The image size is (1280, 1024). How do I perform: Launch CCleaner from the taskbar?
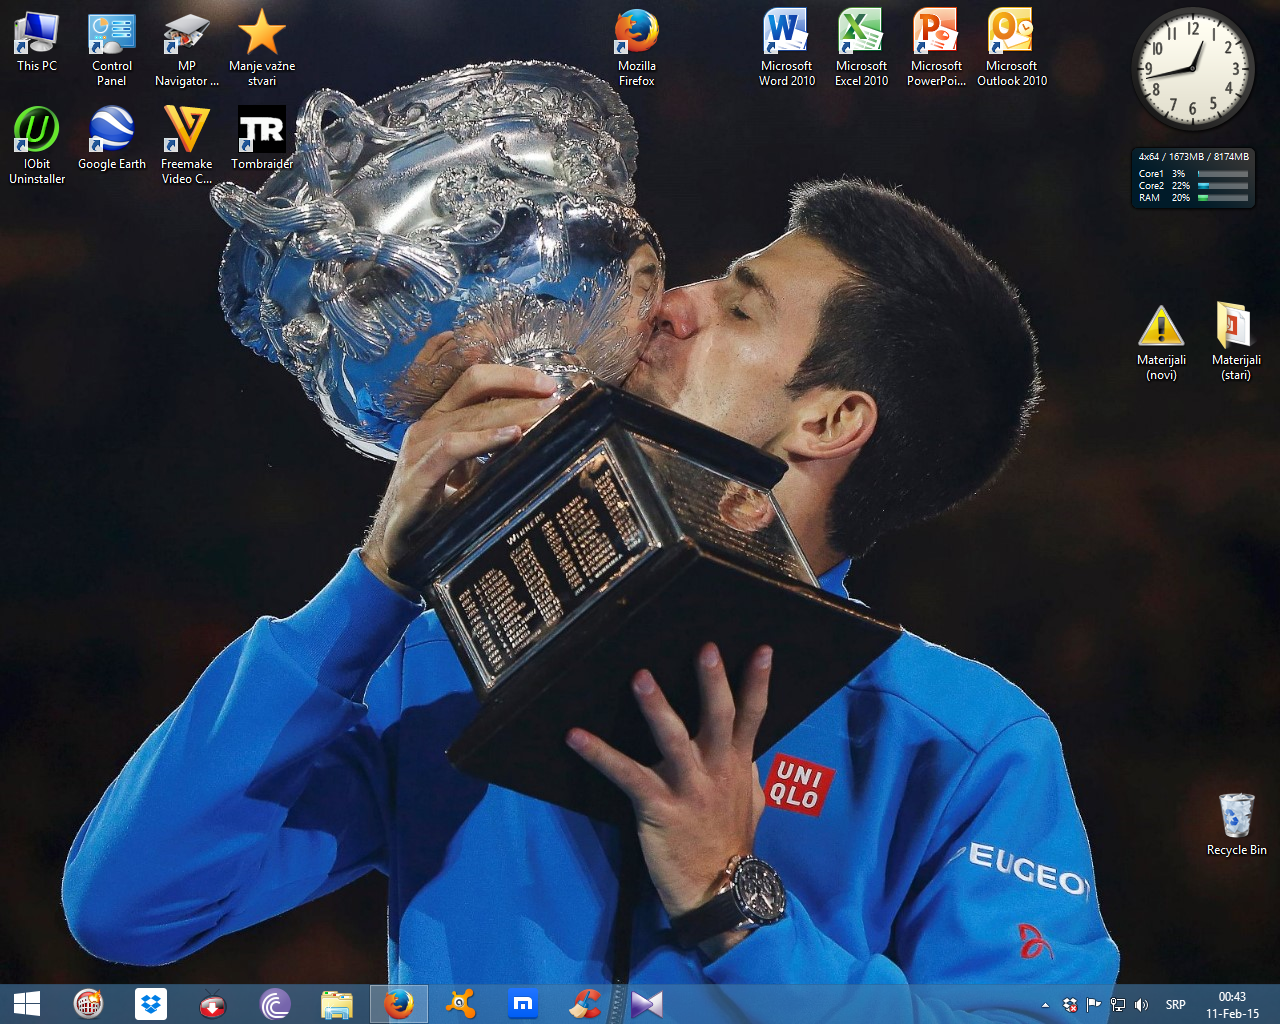pyautogui.click(x=585, y=1004)
